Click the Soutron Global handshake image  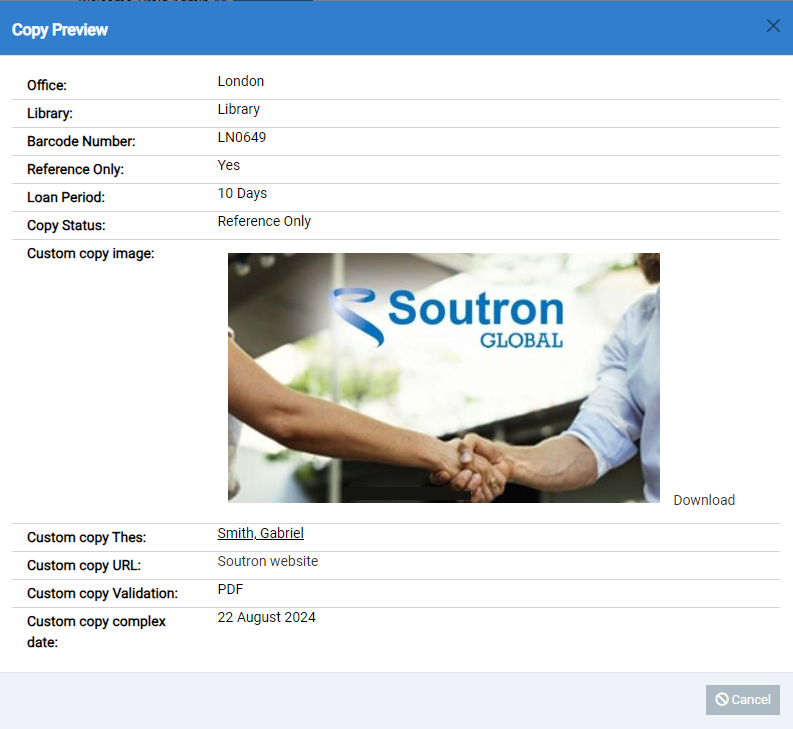[444, 377]
